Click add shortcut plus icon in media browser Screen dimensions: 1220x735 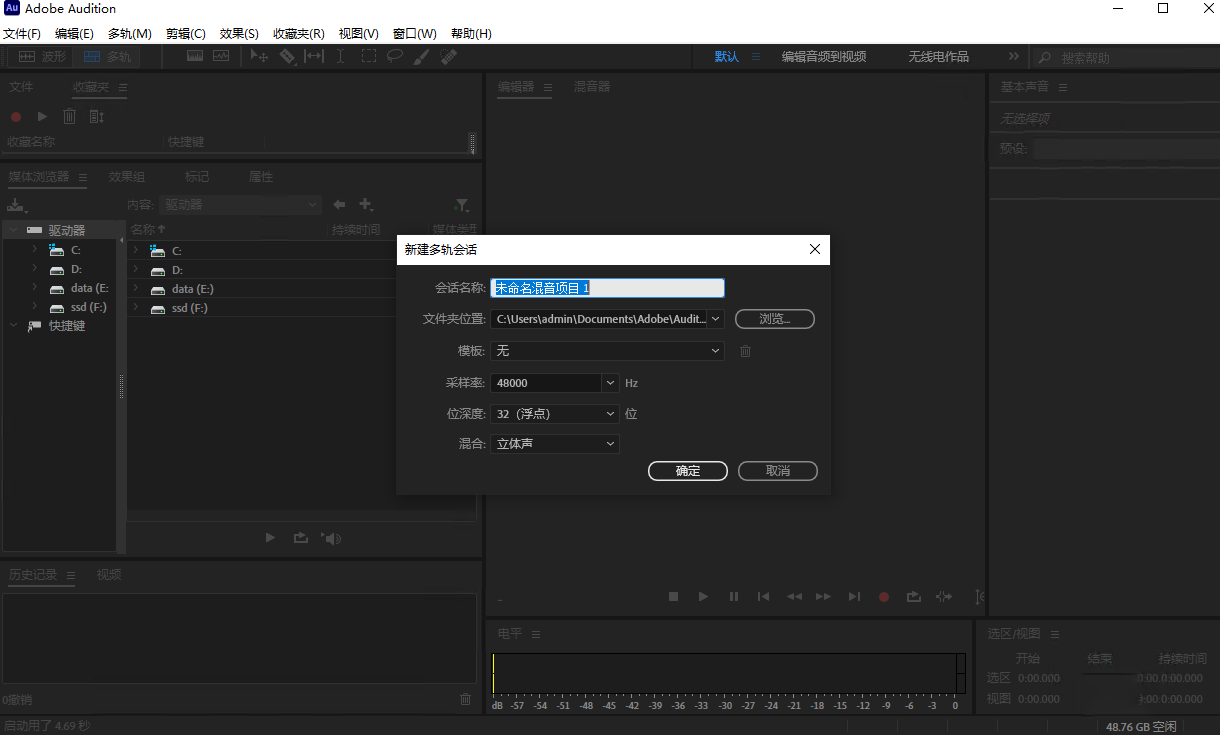click(366, 205)
